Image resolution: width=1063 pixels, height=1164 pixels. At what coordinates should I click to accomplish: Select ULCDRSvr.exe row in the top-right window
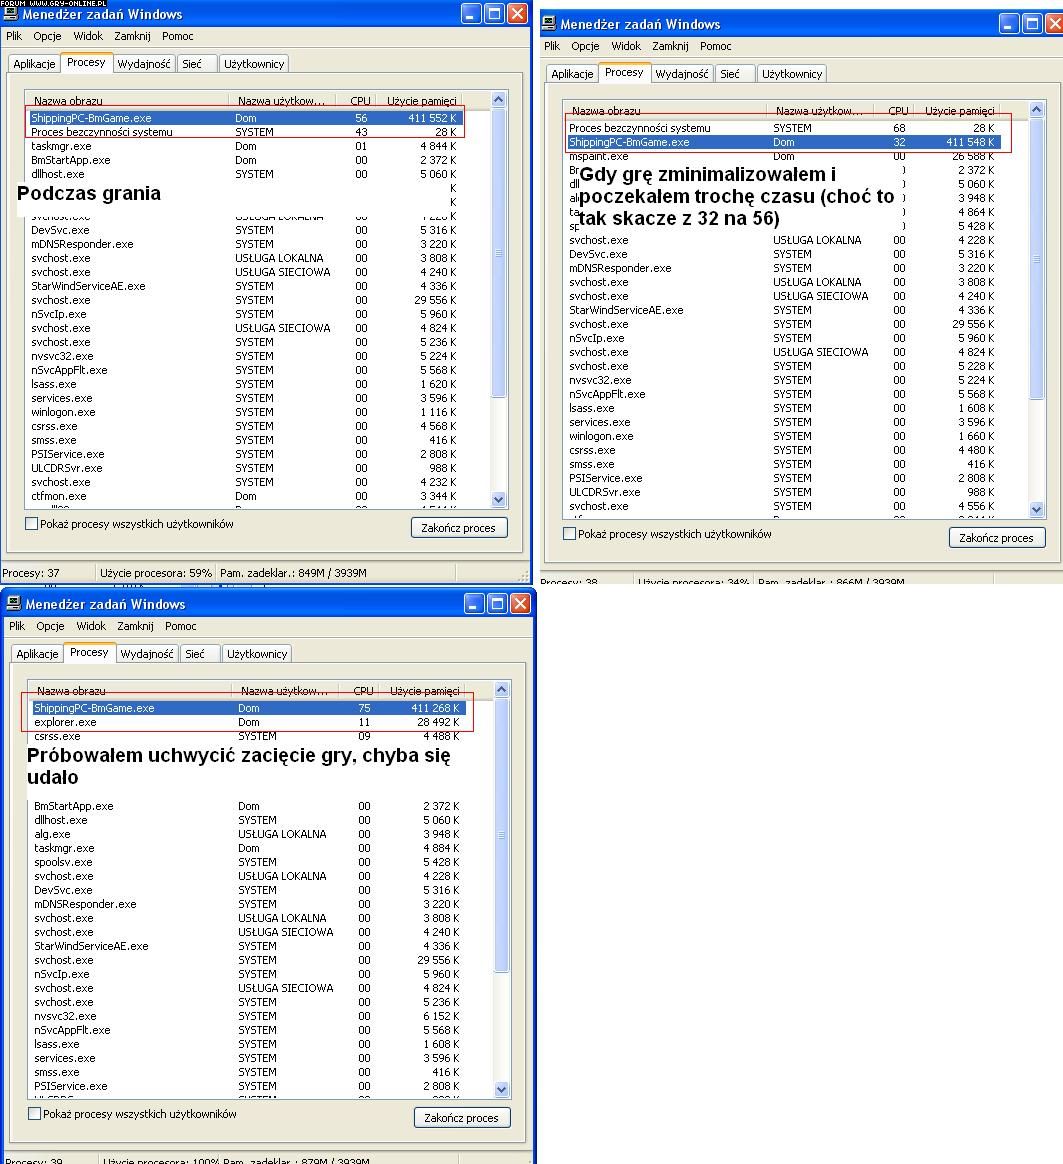tap(783, 493)
